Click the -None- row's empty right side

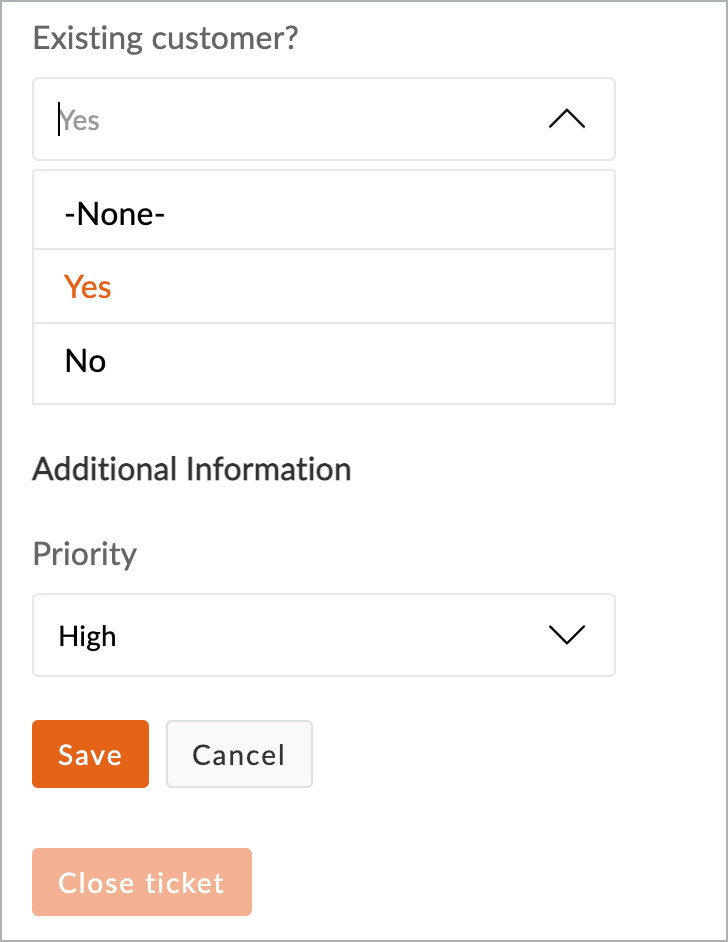(450, 214)
